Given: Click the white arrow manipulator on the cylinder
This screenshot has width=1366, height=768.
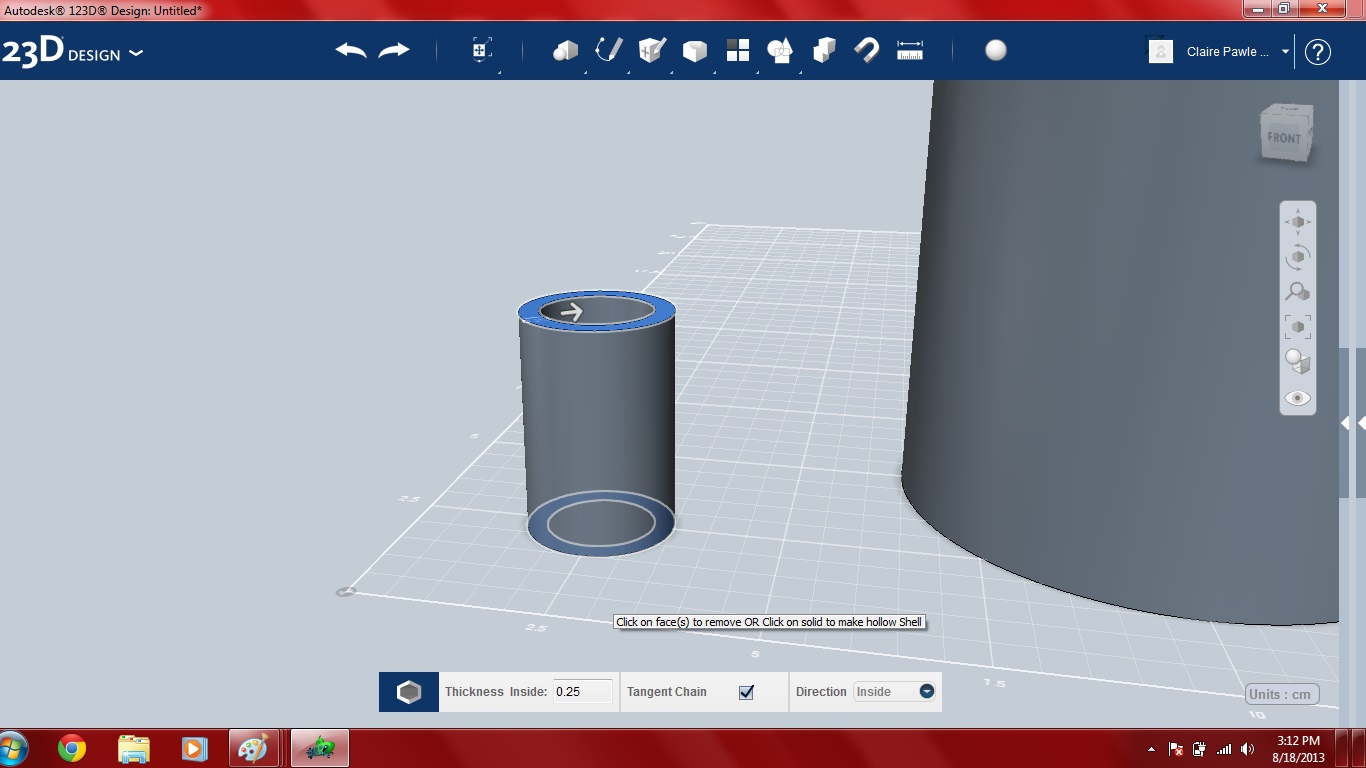Looking at the screenshot, I should coord(571,312).
